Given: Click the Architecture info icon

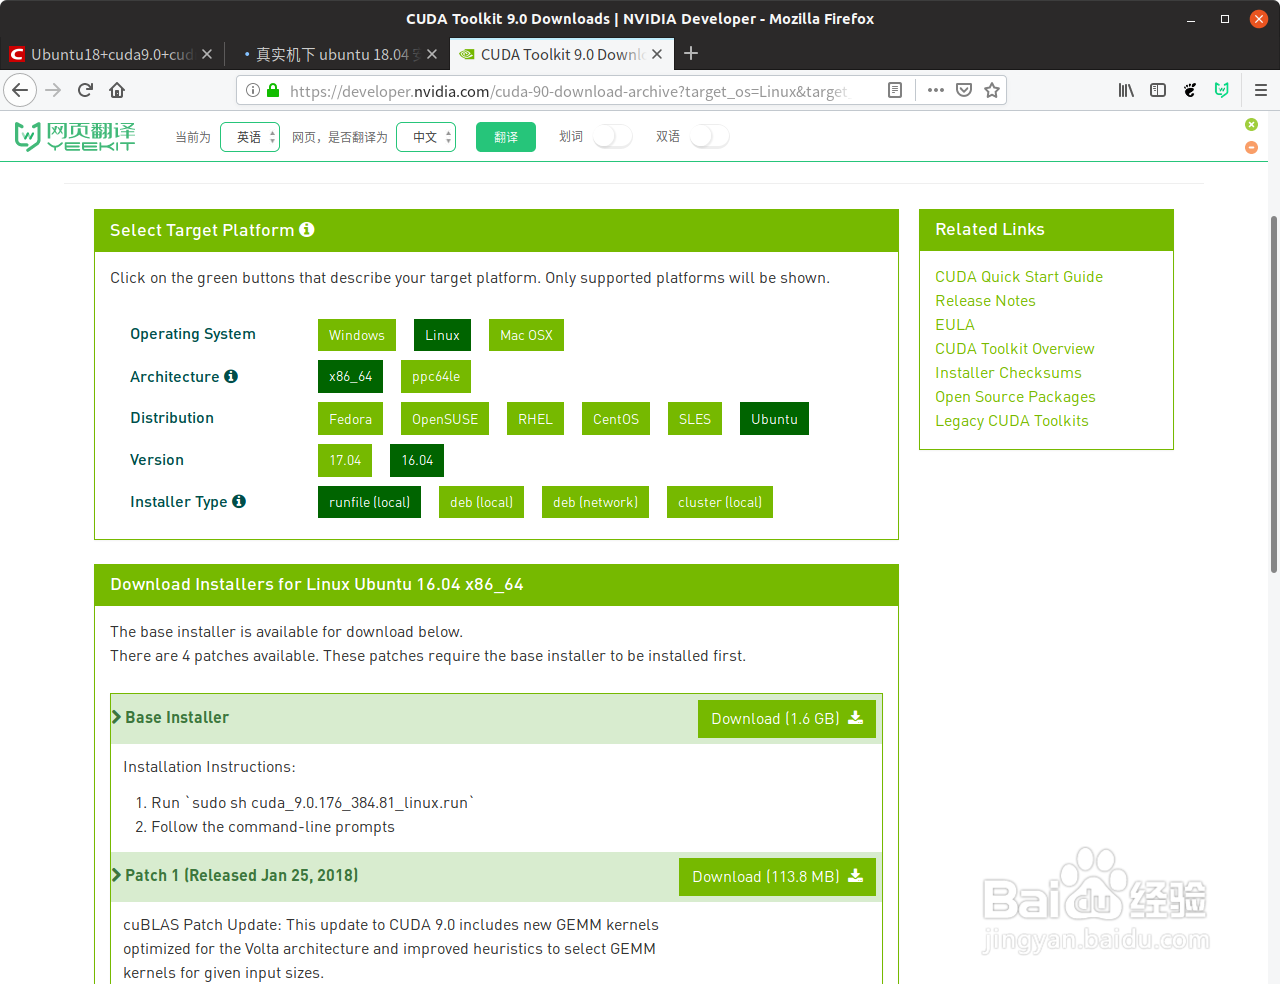Looking at the screenshot, I should click(x=231, y=376).
